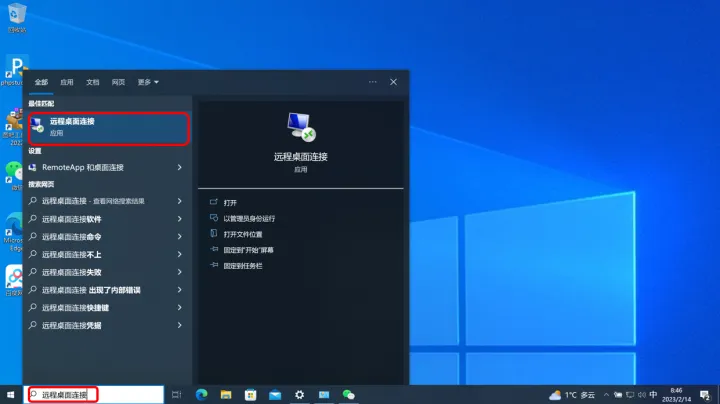
Task: Click the network icon in system tray
Action: pyautogui.click(x=630, y=395)
